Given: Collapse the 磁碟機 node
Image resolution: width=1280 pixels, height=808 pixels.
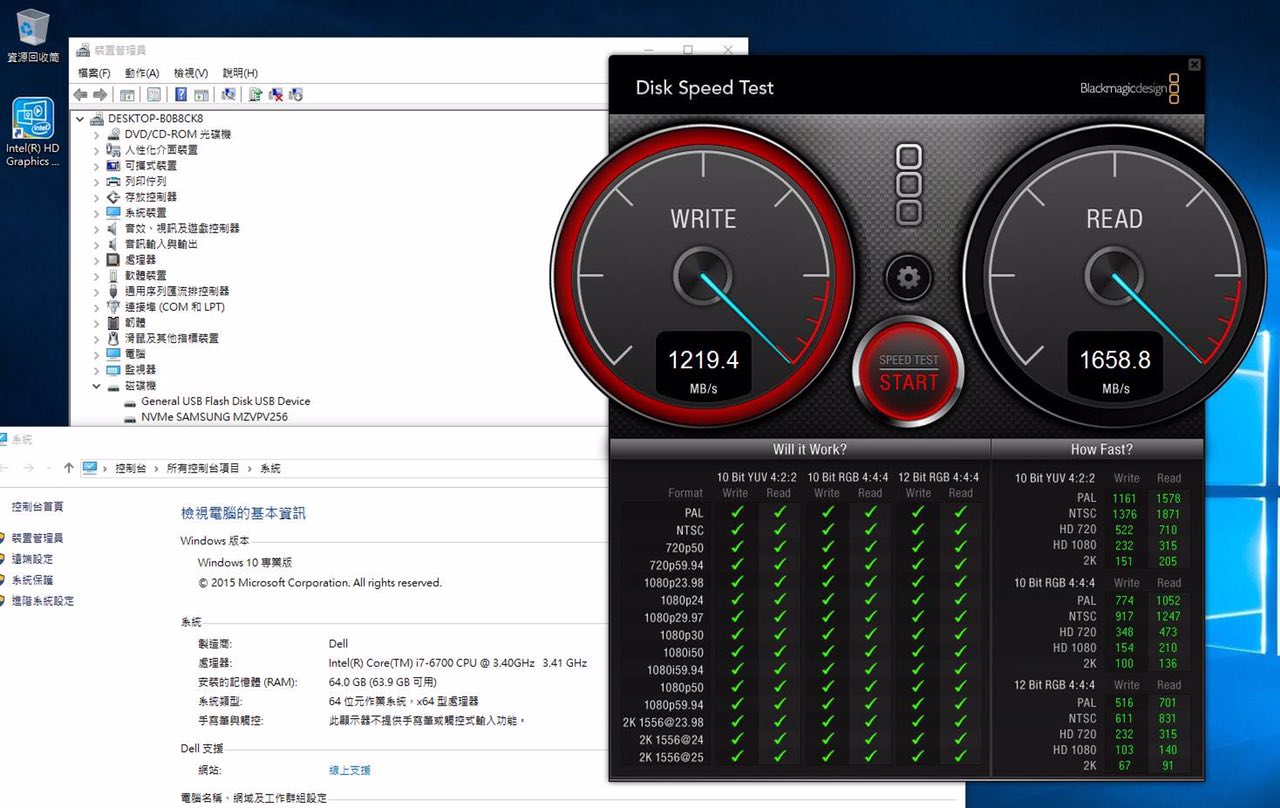Looking at the screenshot, I should [x=97, y=386].
